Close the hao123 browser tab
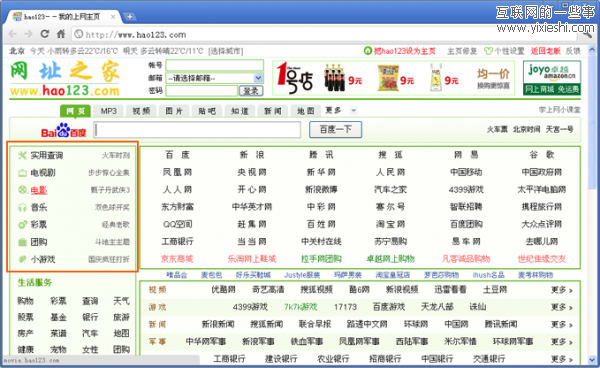This screenshot has height=368, width=600. (113, 17)
